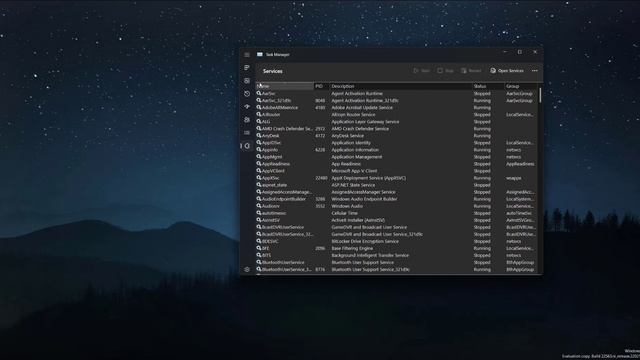
Task: Click the service icon beside AarSvc
Action: 259,93
